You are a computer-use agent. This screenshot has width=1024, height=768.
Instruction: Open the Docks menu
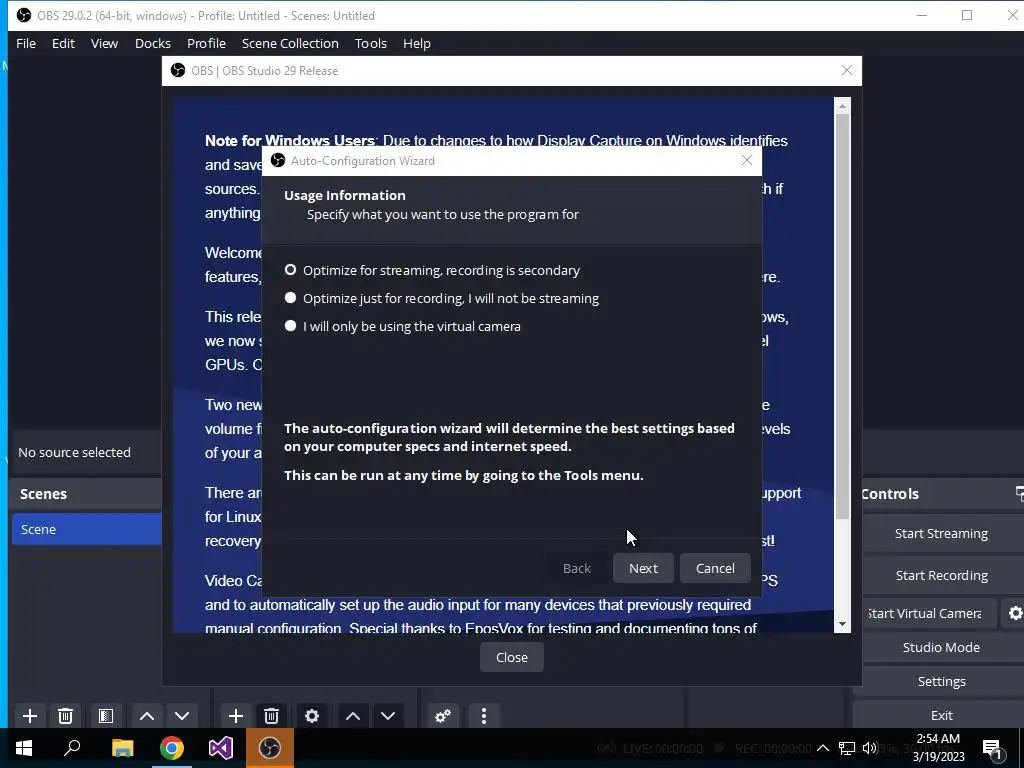pos(153,43)
